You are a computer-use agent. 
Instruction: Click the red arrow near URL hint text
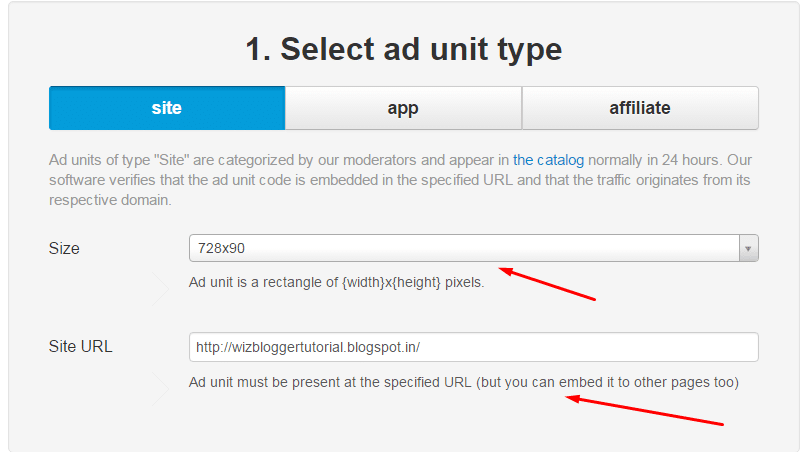click(645, 411)
